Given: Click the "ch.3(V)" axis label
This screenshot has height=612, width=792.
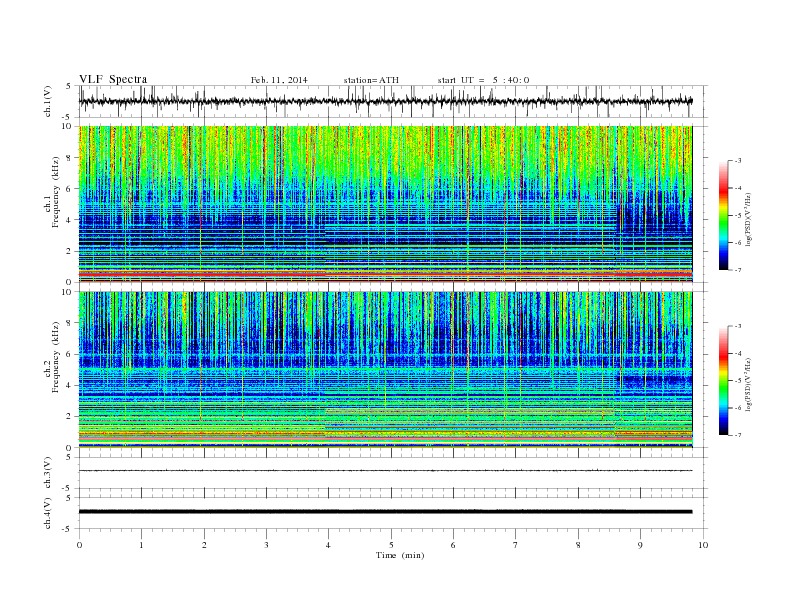Looking at the screenshot, I should point(48,473).
